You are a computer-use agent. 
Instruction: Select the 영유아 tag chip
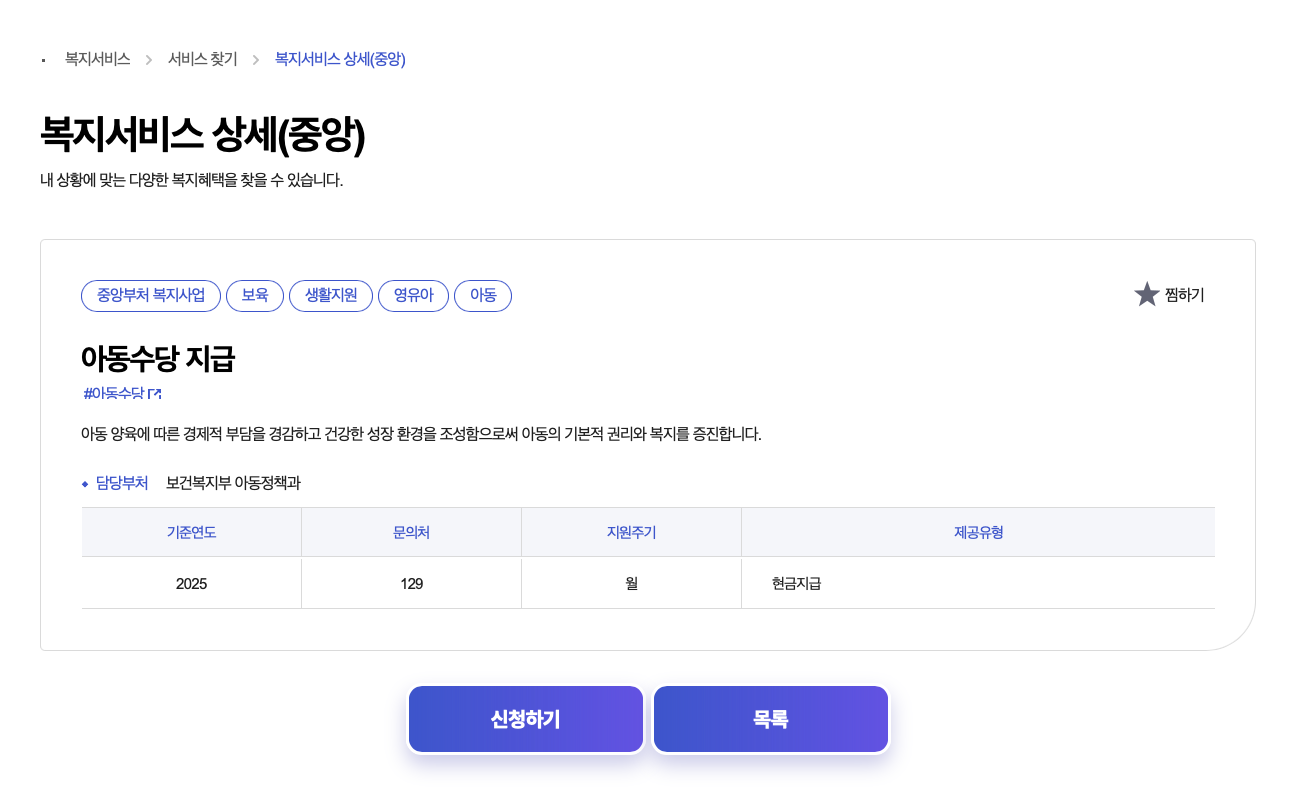413,295
